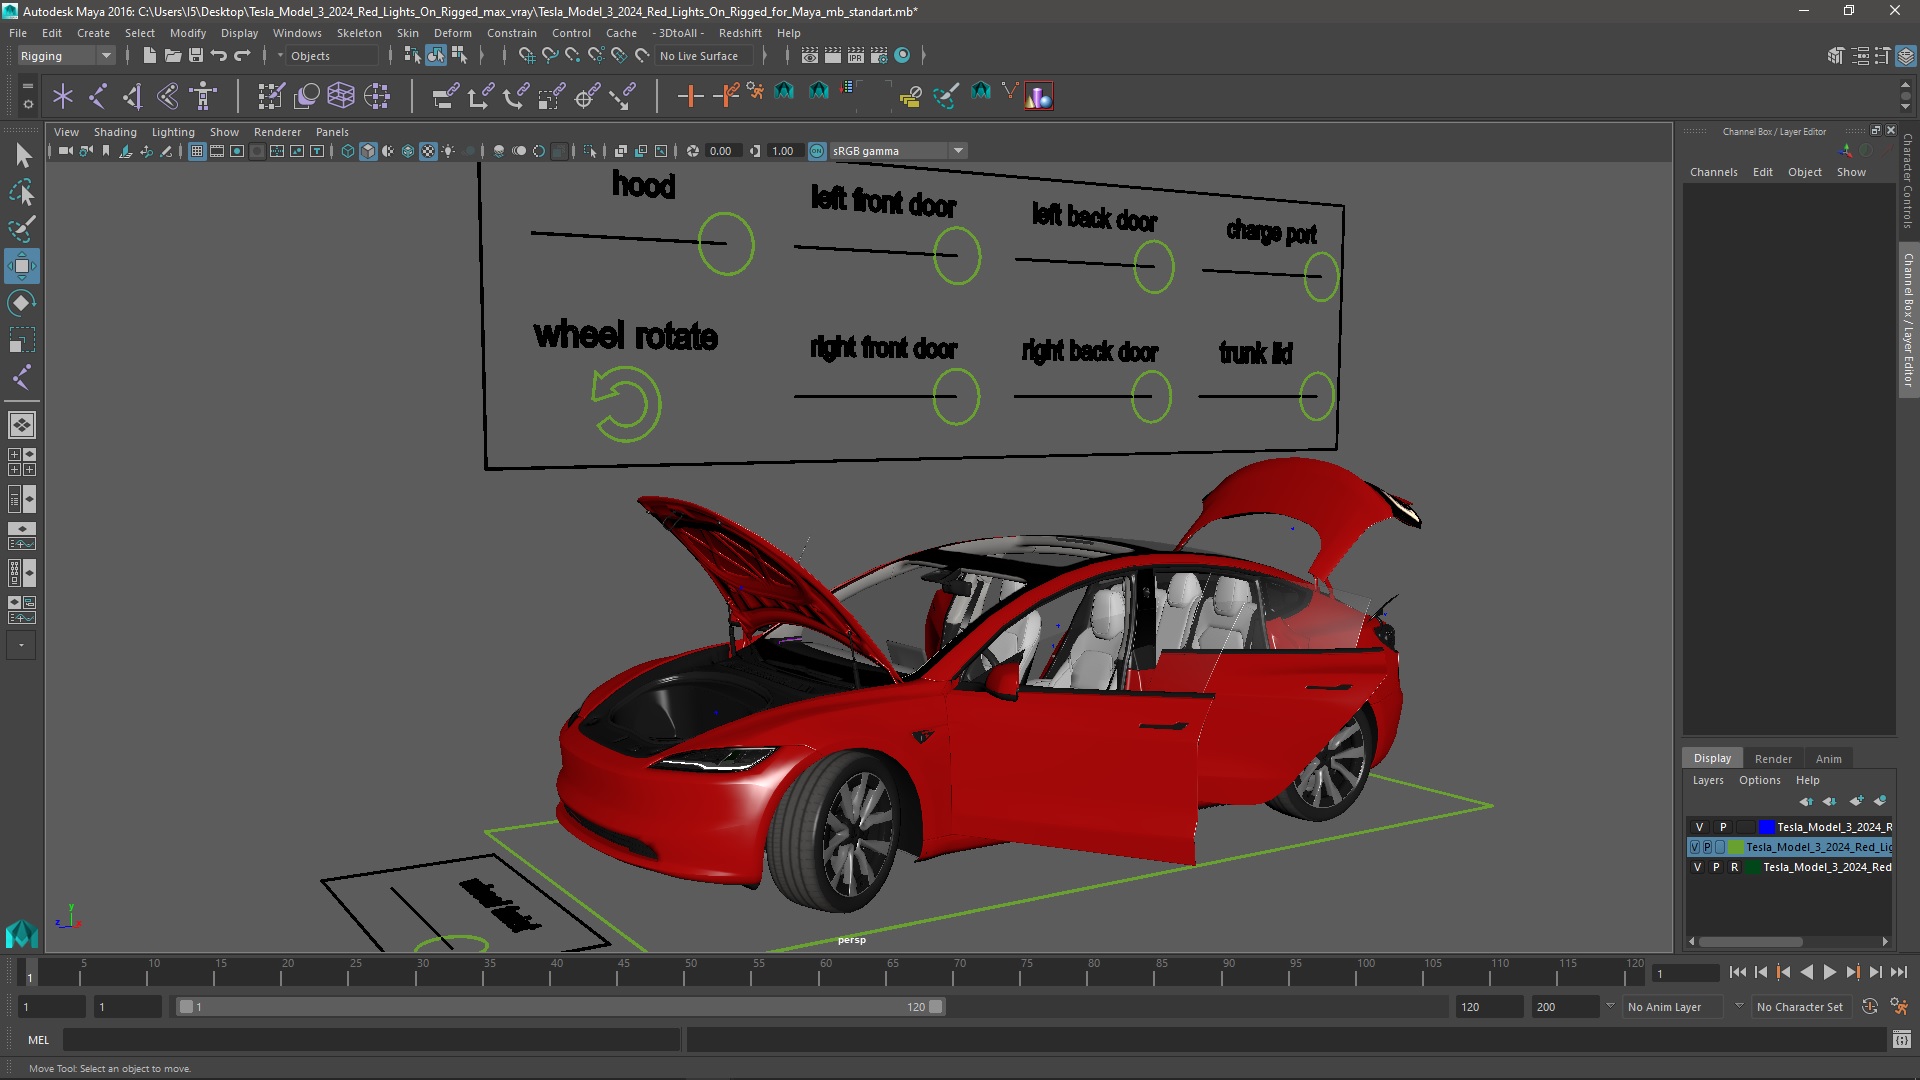Click the shelf tab scroll arrows at right

(1905, 96)
